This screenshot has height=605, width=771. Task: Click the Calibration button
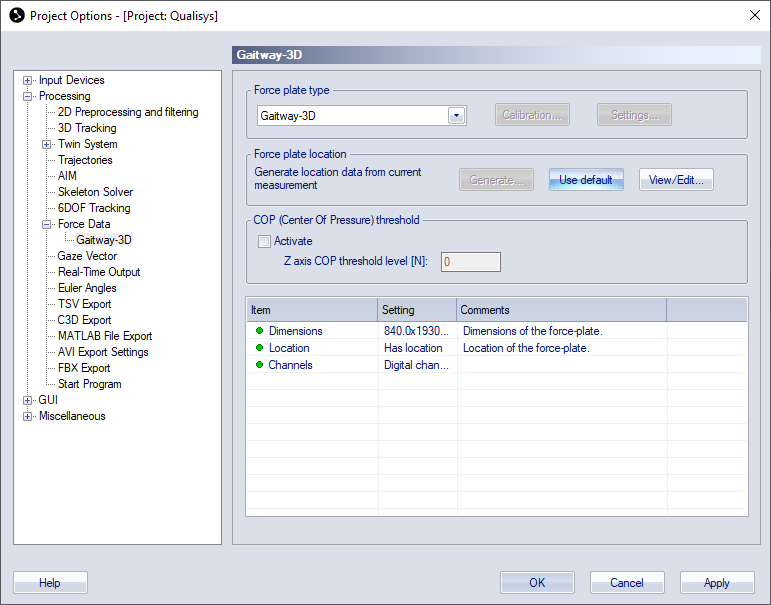[x=532, y=115]
